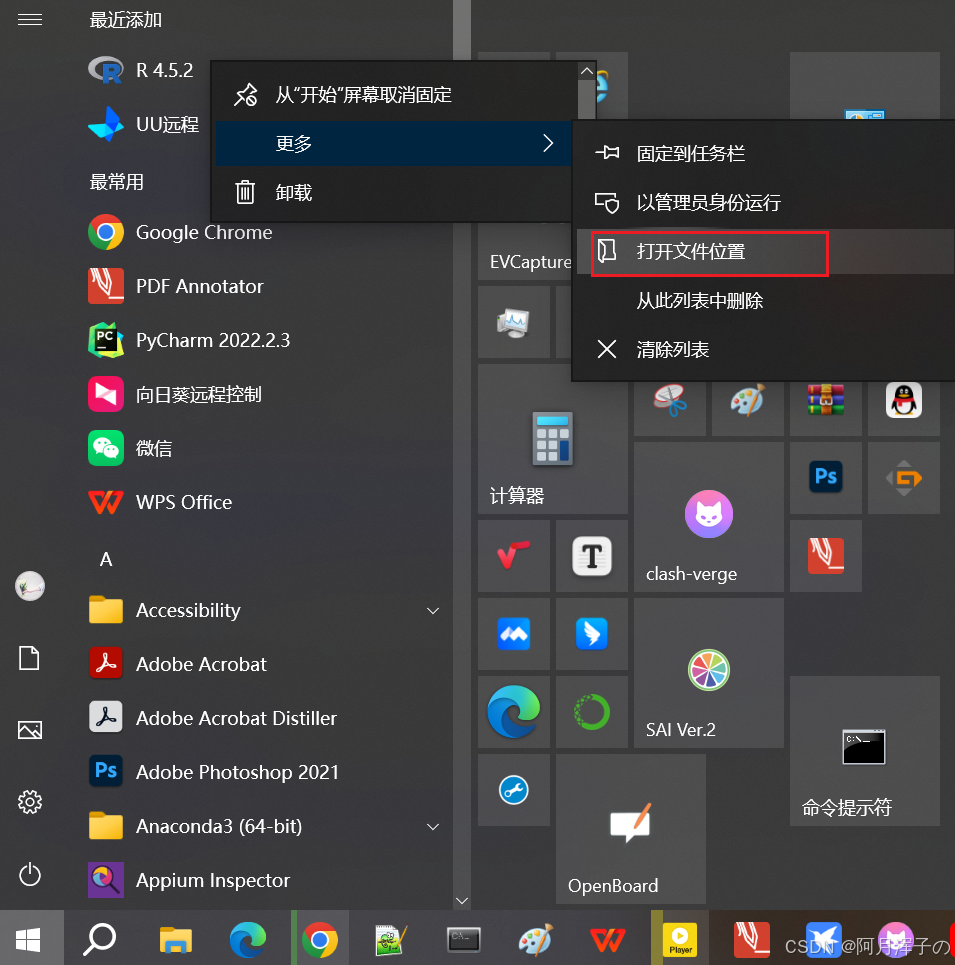Open WPS Office on taskbar
Image resolution: width=955 pixels, height=965 pixels.
point(607,939)
